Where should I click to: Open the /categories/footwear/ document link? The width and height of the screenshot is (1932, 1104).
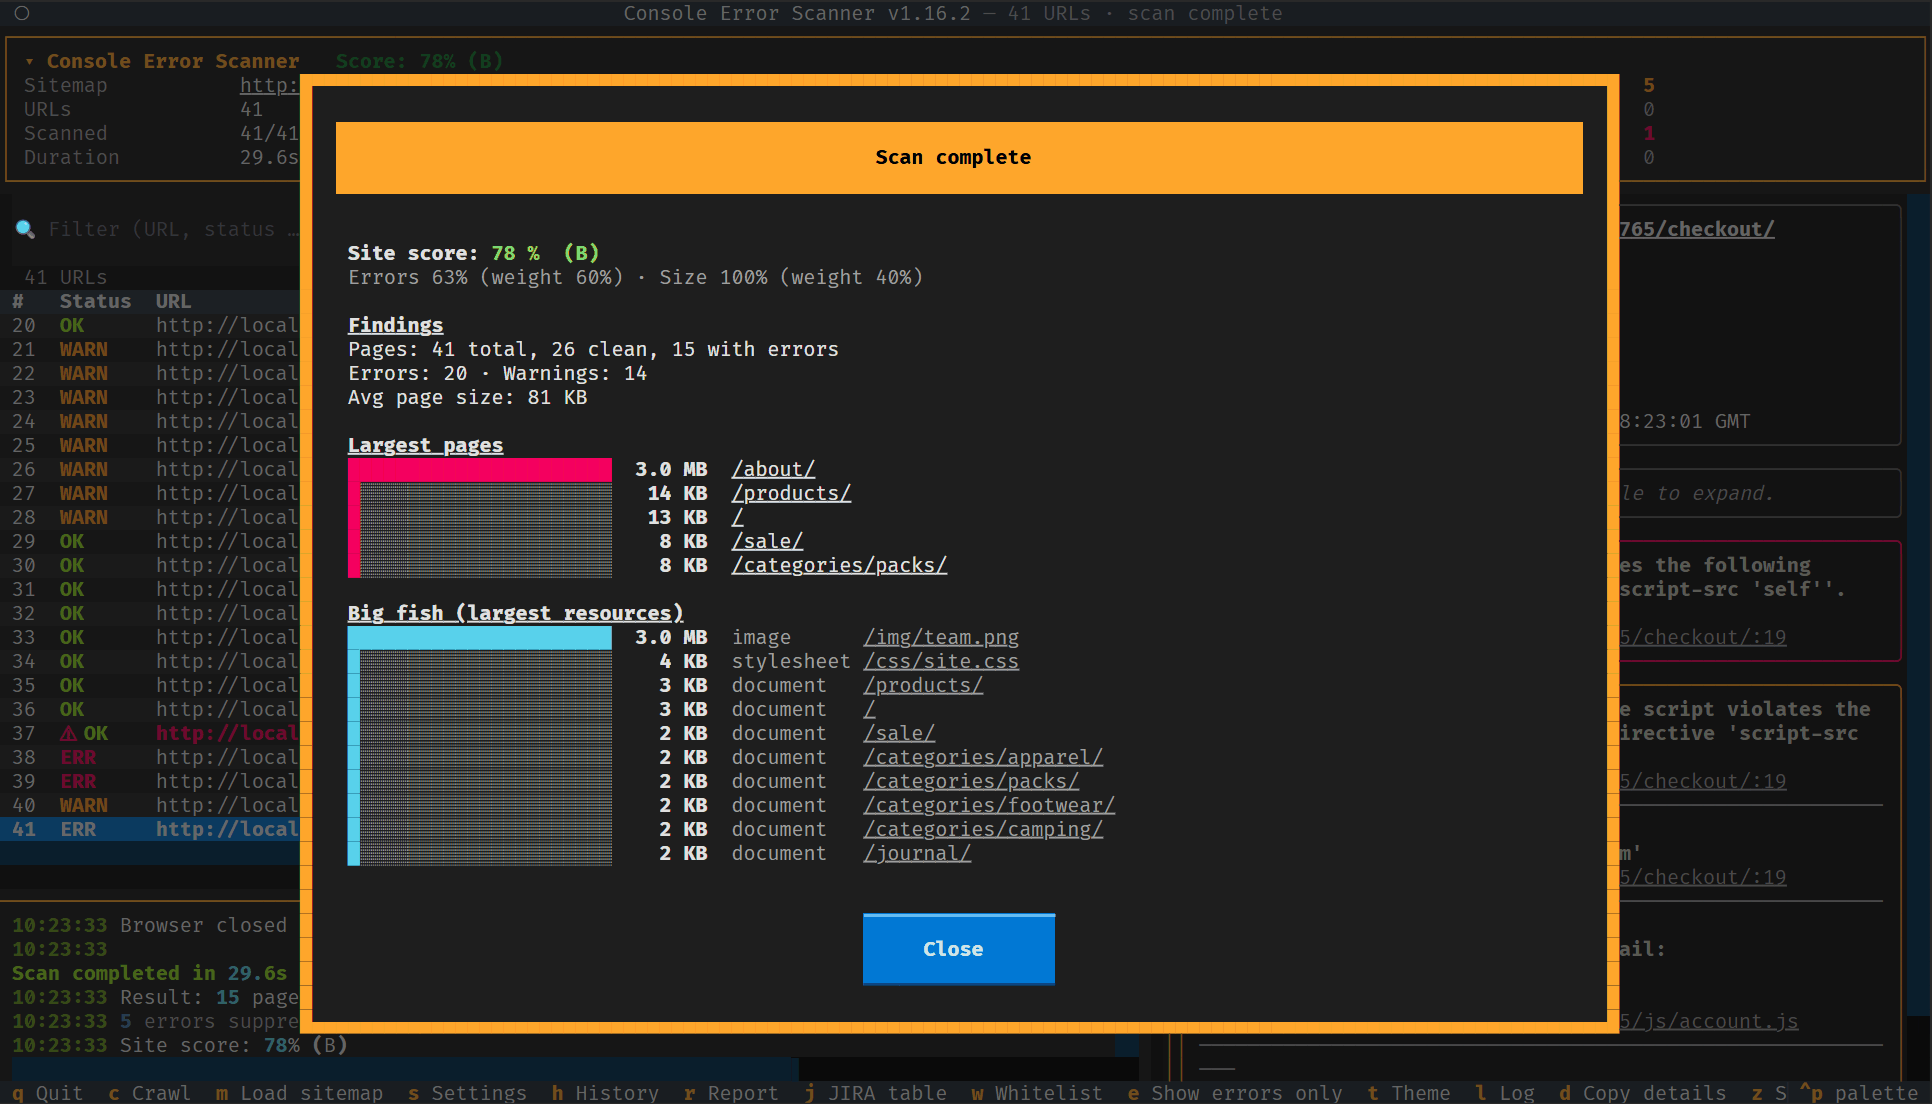click(989, 805)
